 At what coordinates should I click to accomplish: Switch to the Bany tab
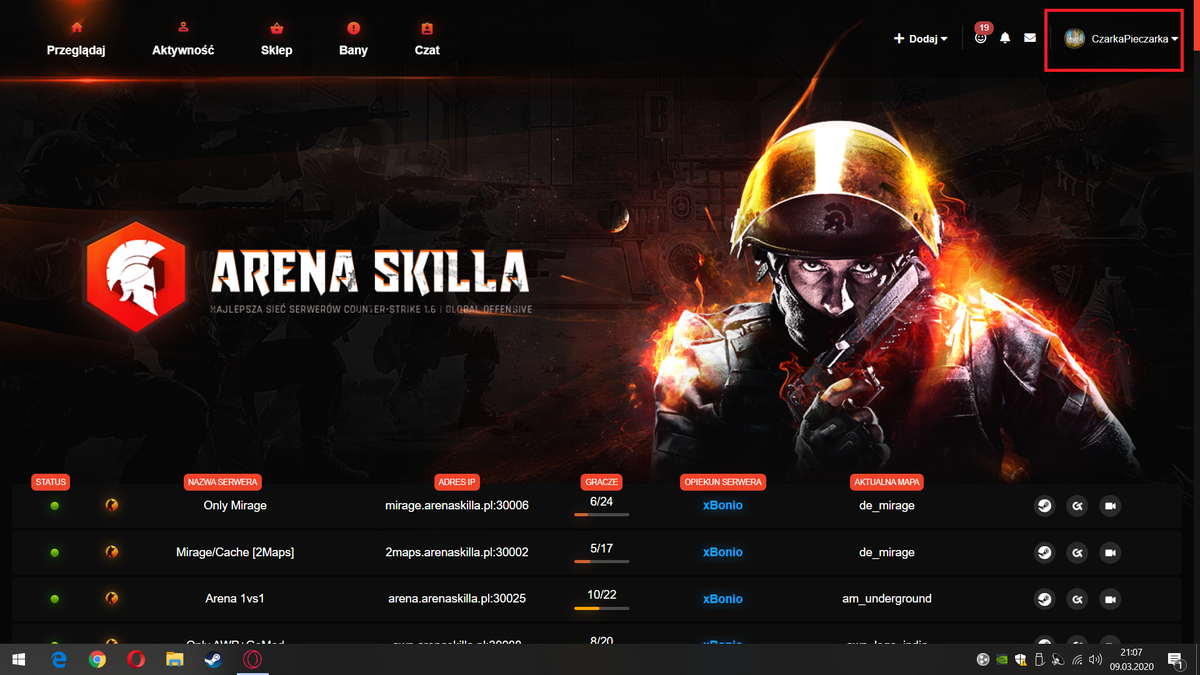(x=353, y=40)
